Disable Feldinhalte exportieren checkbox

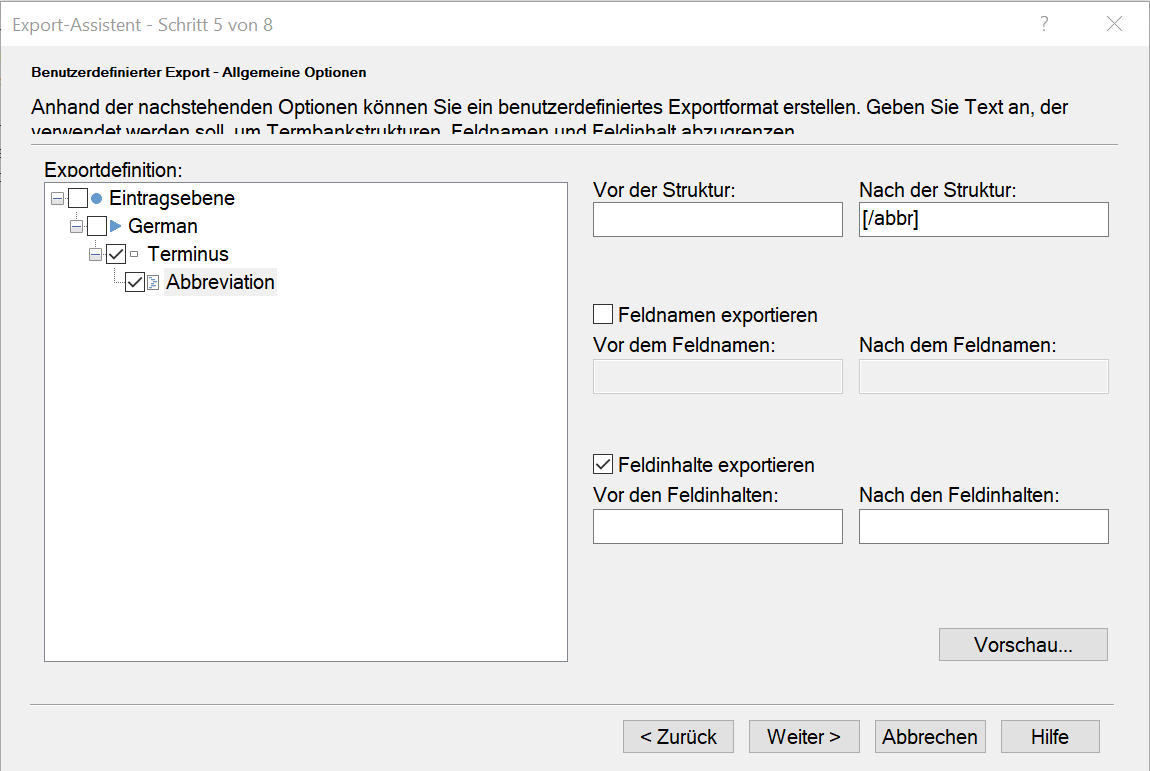[603, 464]
